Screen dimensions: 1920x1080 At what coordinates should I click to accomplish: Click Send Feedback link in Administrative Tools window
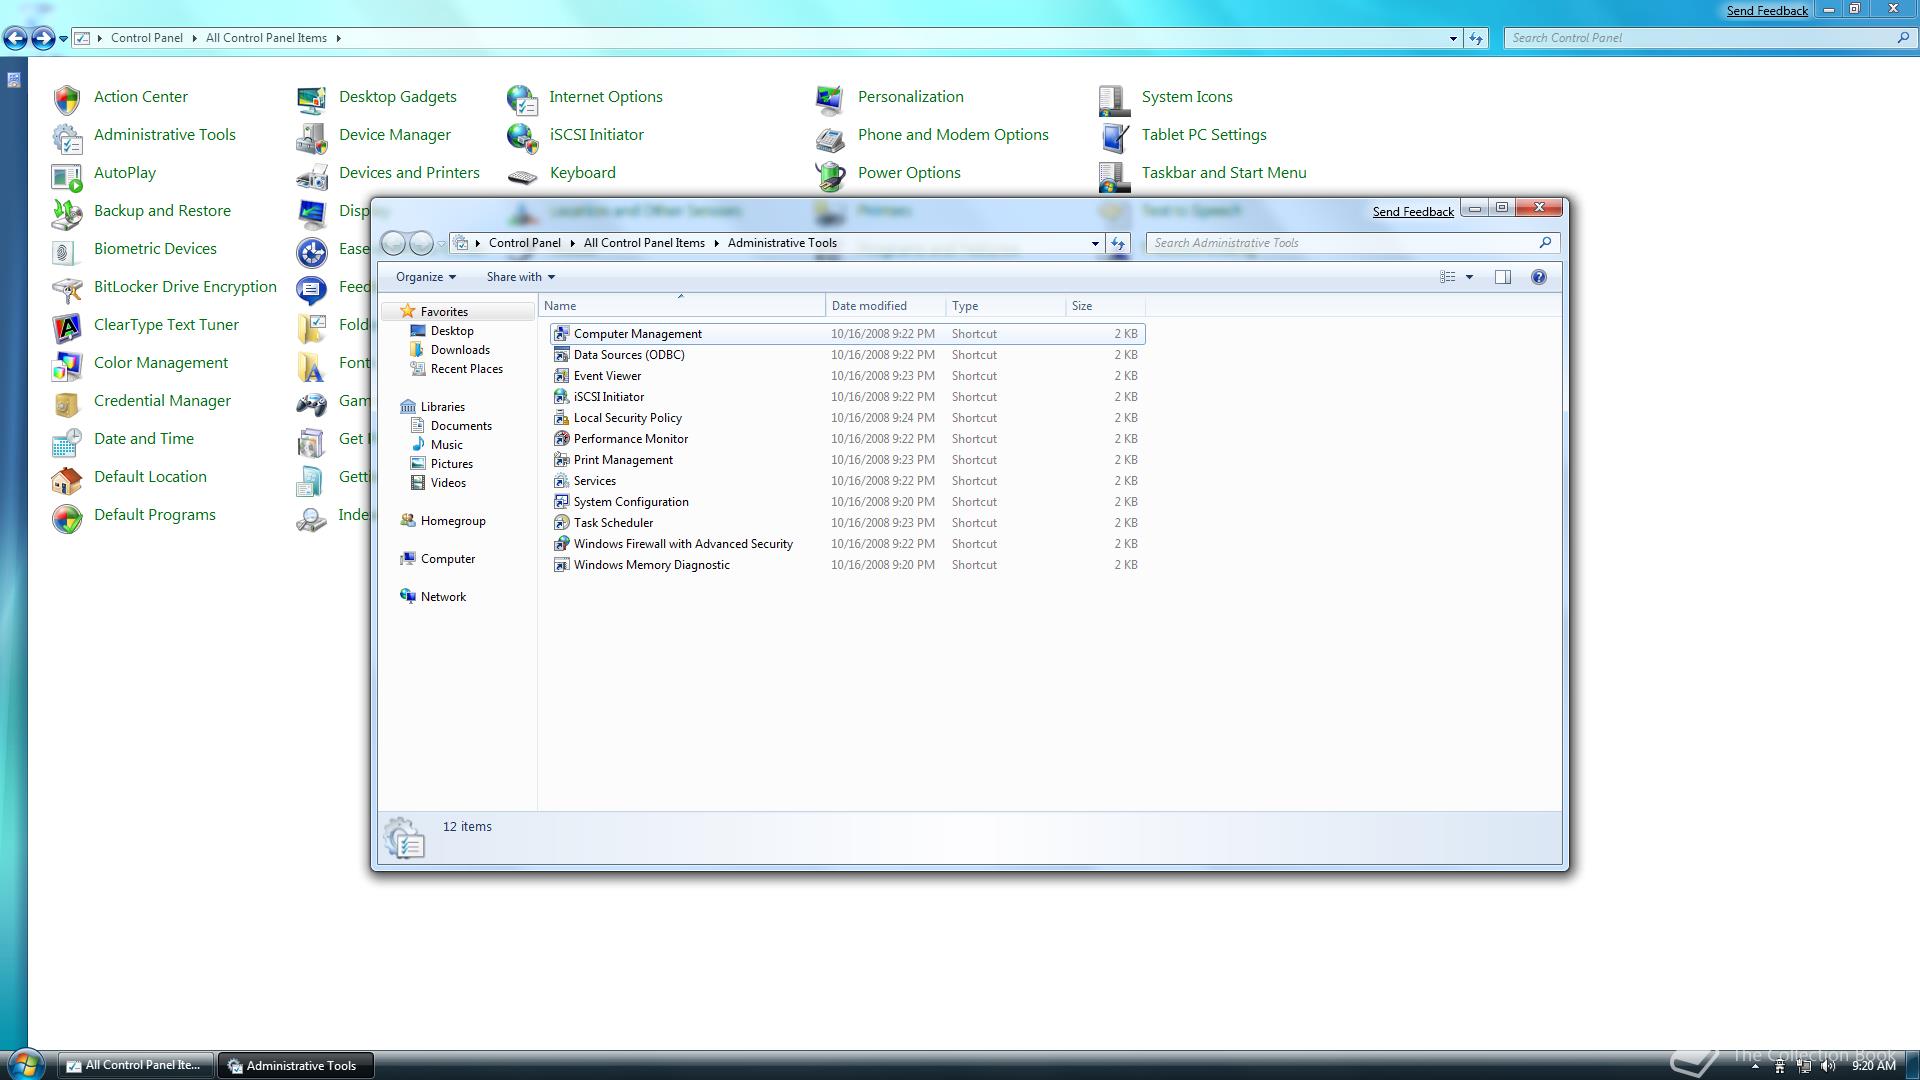pos(1413,211)
